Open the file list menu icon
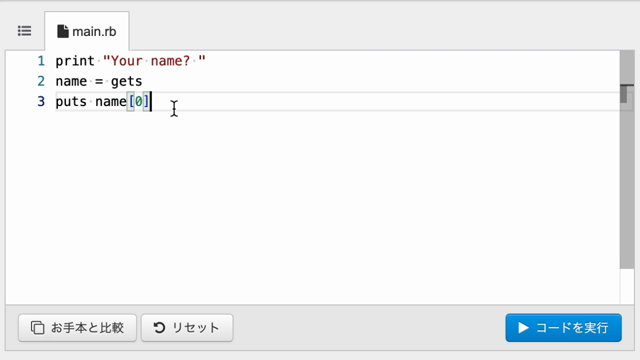This screenshot has width=640, height=360. coord(24,31)
